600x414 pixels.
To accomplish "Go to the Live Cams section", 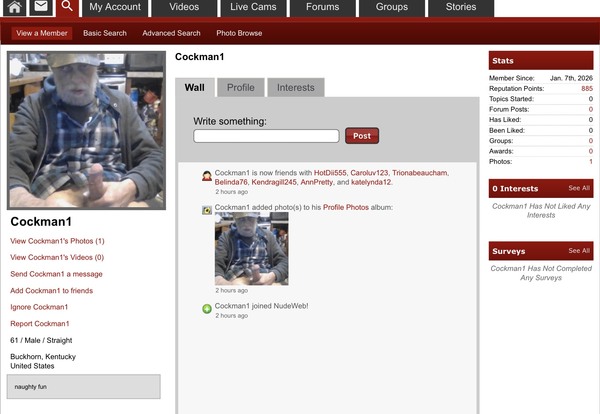I will pos(253,7).
